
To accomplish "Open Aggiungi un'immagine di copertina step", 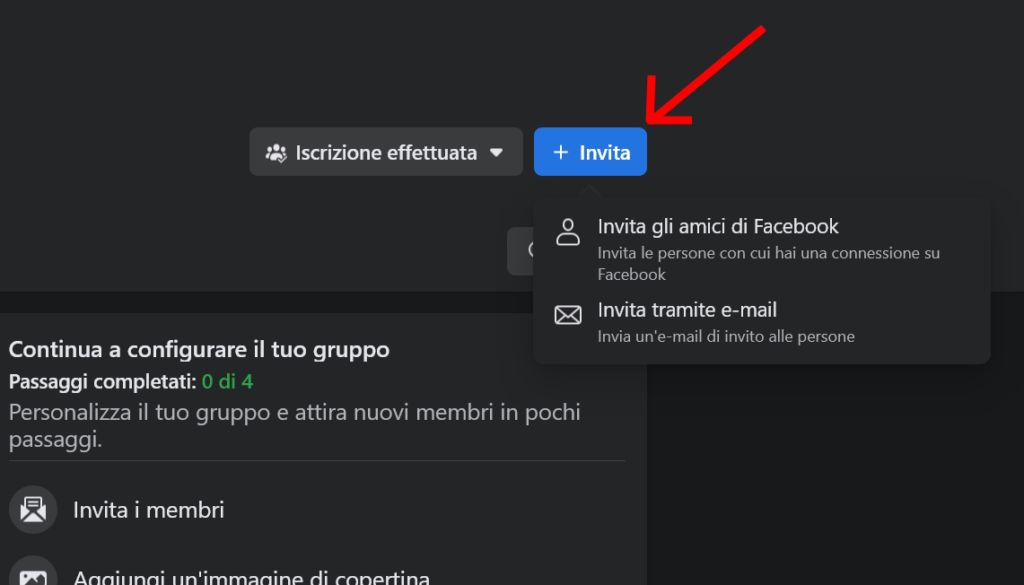I will click(317, 571).
